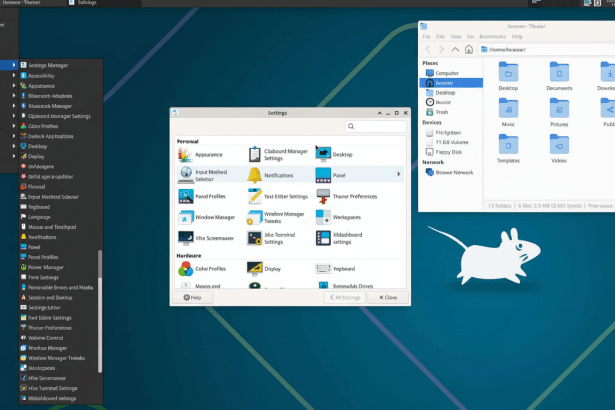Viewport: 615px width, 410px height.
Task: Select Computer in Thunar Places sidebar
Action: [451, 73]
